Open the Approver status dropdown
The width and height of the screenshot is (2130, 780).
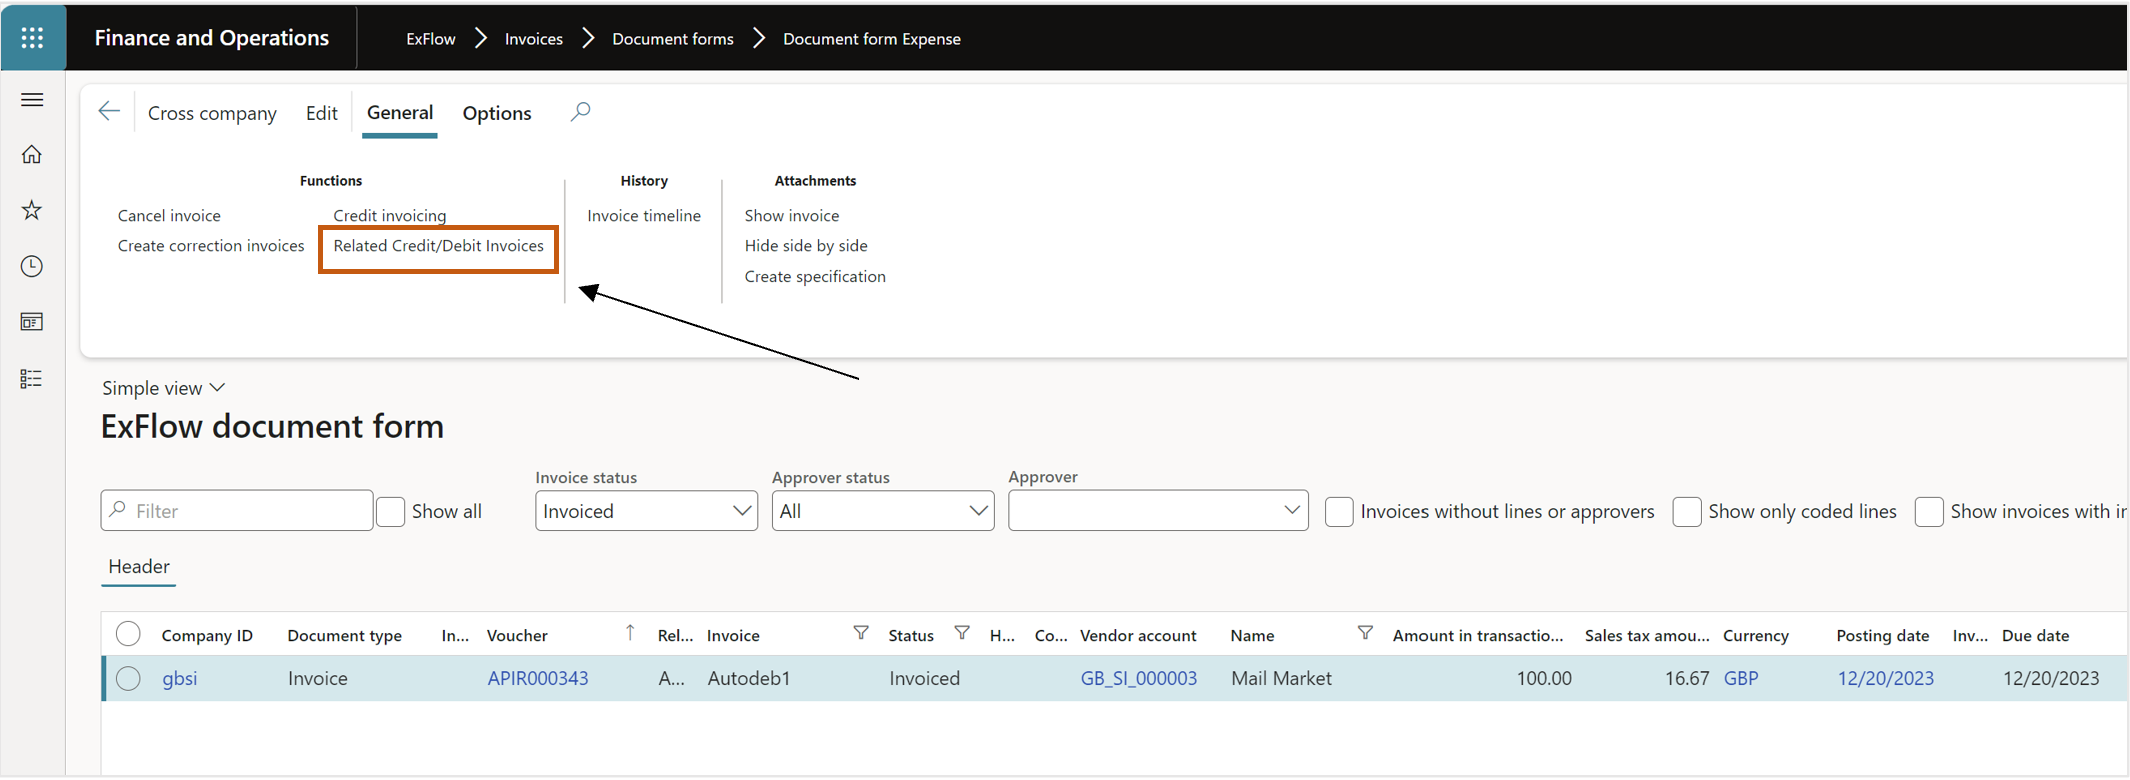[883, 511]
